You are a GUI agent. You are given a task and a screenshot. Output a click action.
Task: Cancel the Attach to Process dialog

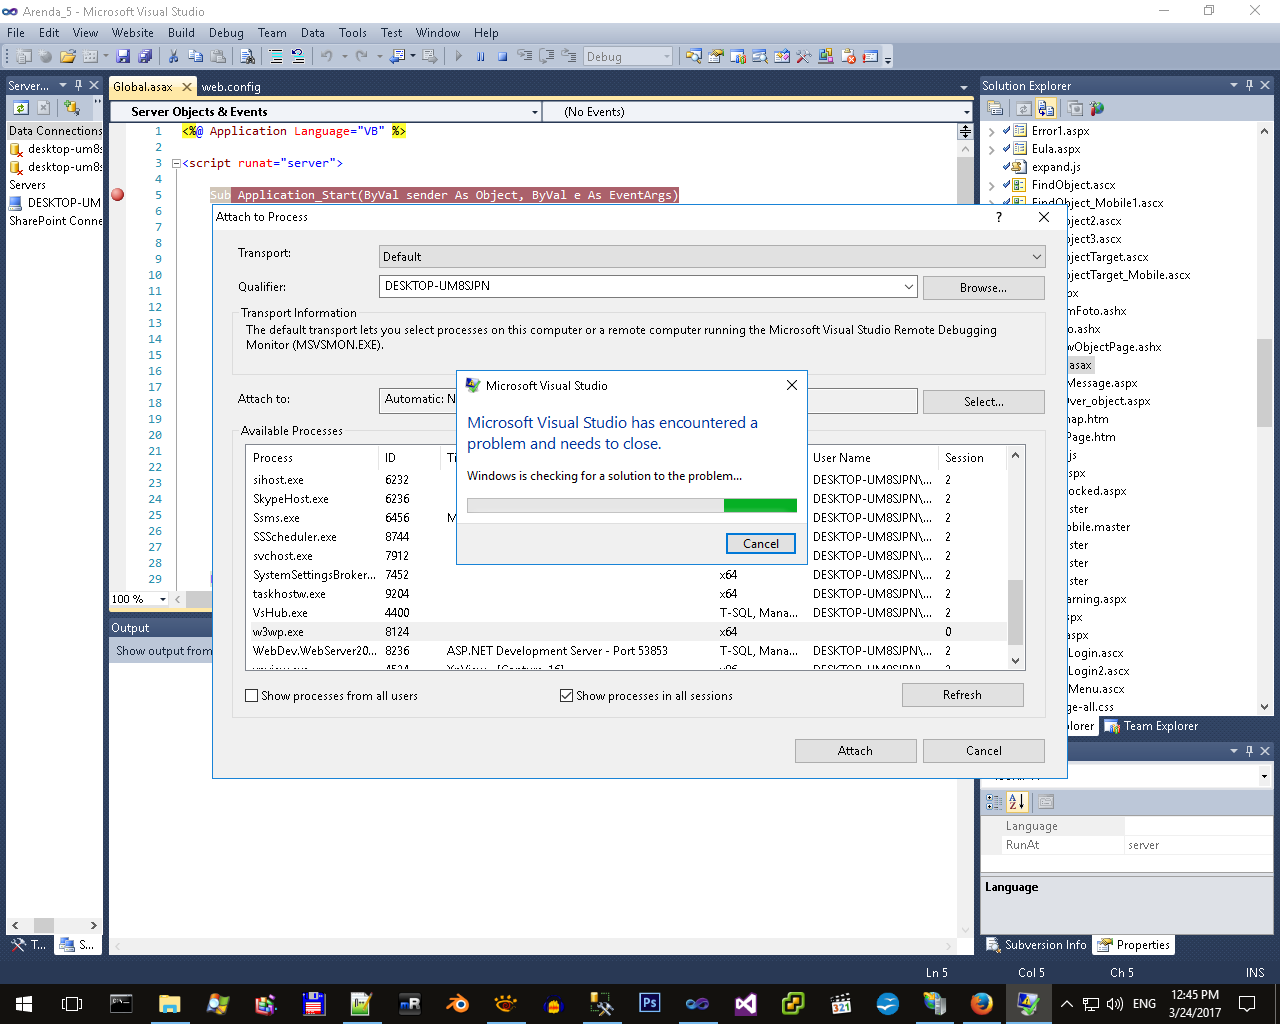[x=983, y=751]
